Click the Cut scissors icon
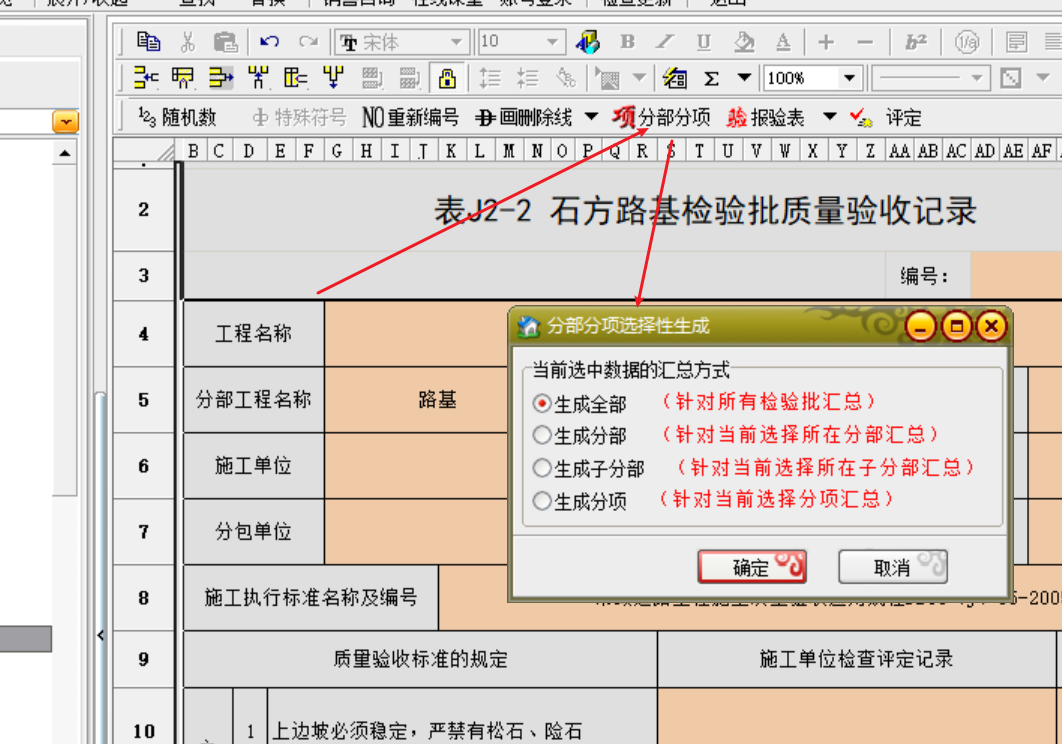 click(188, 42)
